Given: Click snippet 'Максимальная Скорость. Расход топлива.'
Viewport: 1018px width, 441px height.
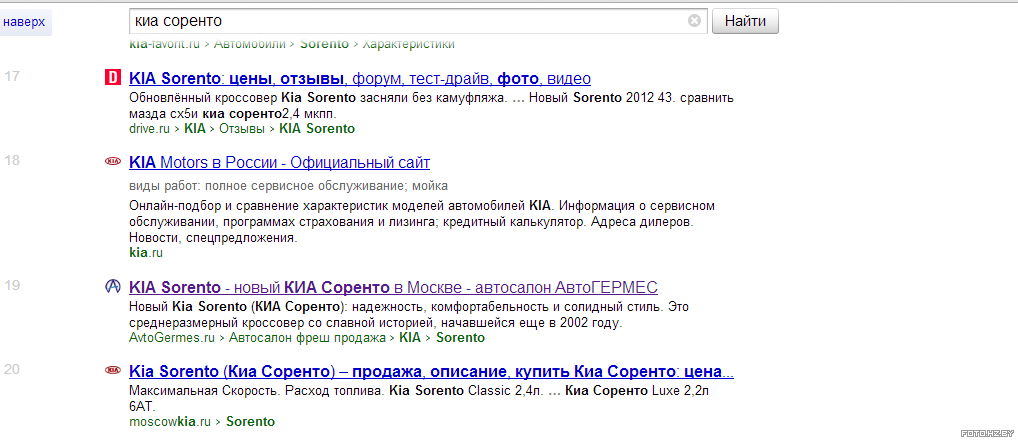Looking at the screenshot, I should tap(258, 392).
